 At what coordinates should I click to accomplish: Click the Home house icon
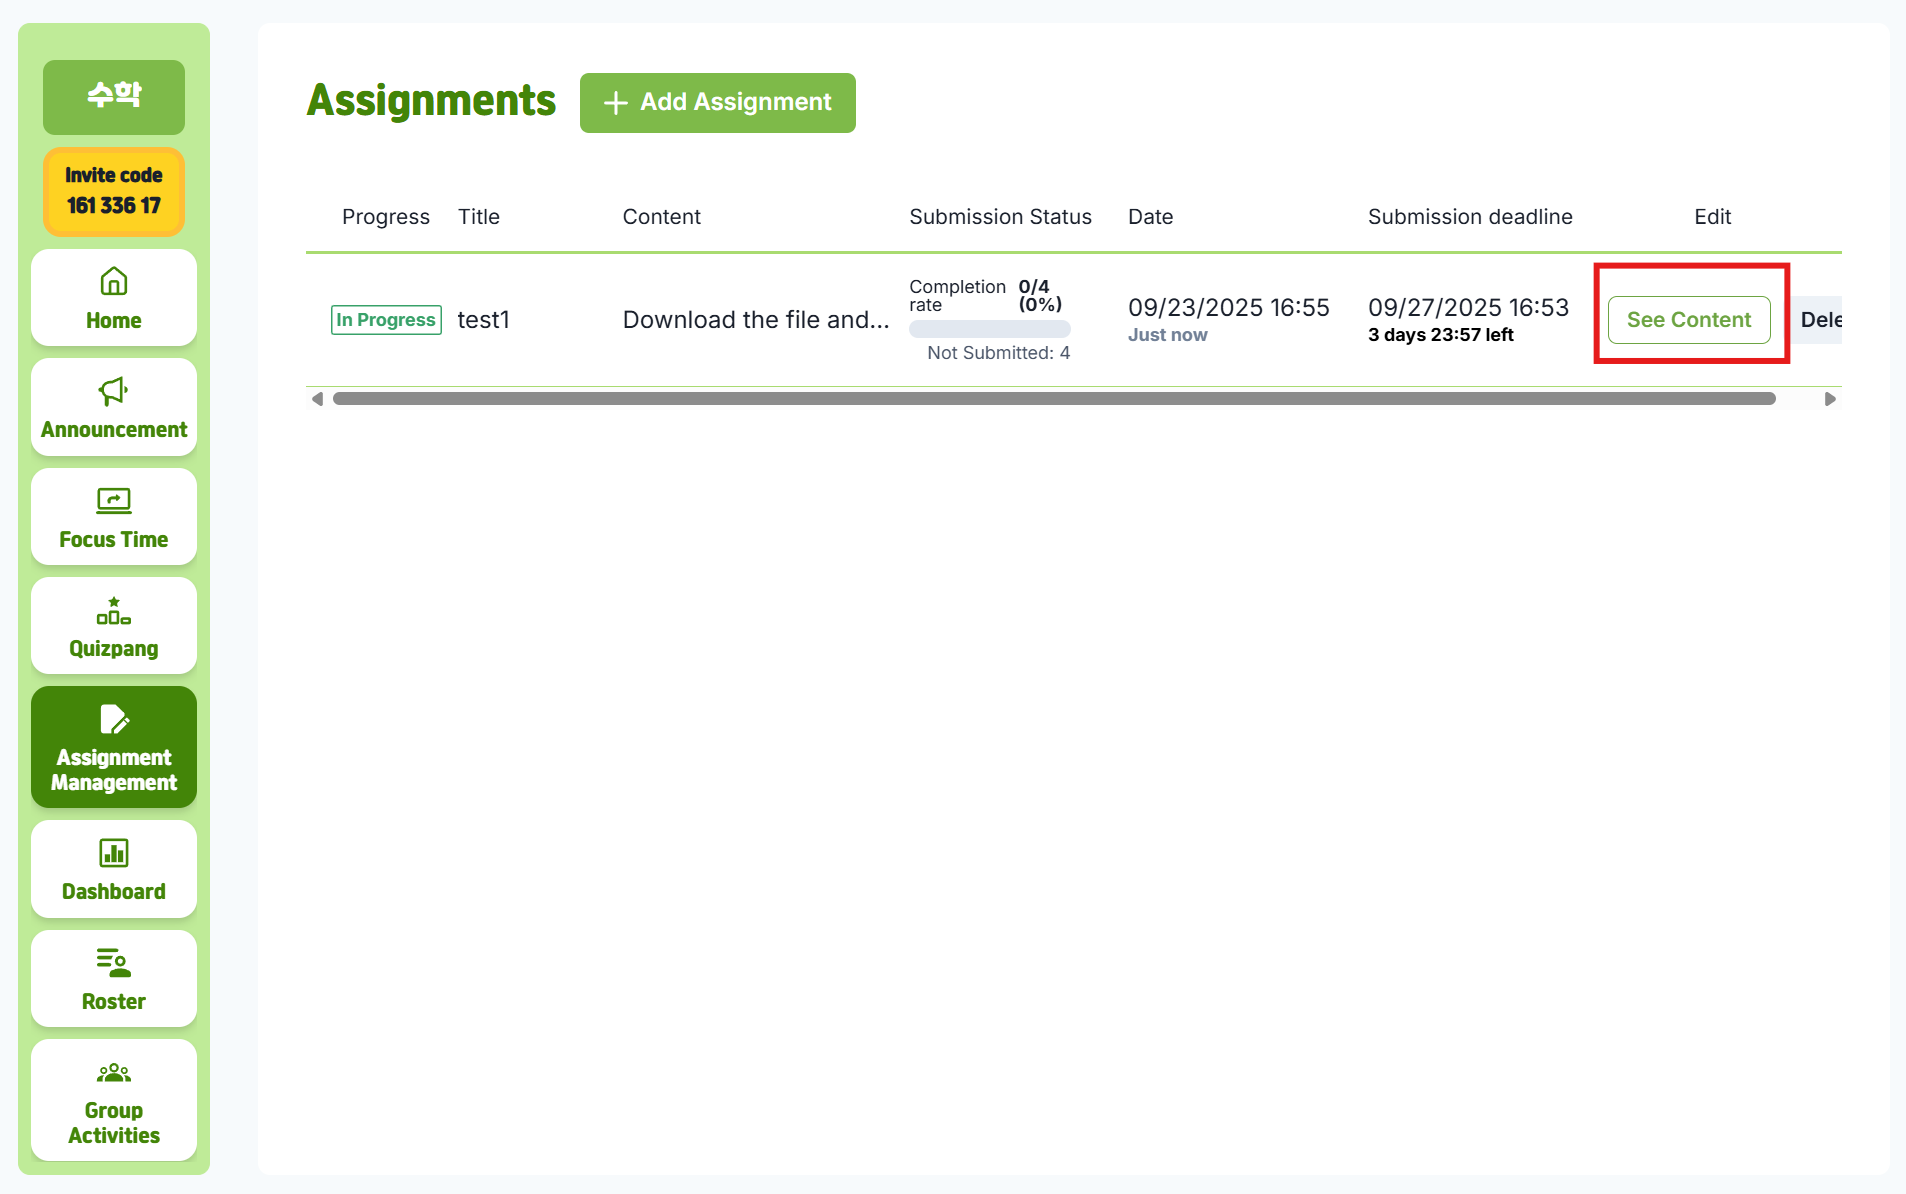click(x=114, y=282)
